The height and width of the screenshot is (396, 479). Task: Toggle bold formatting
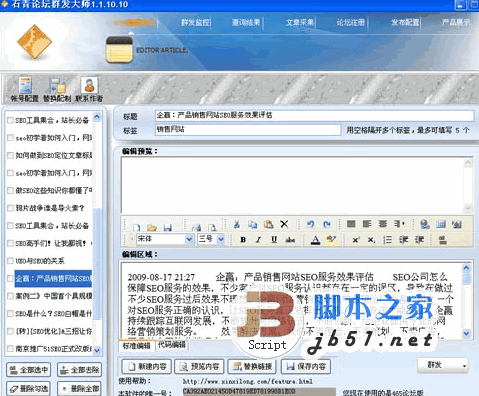coord(243,240)
